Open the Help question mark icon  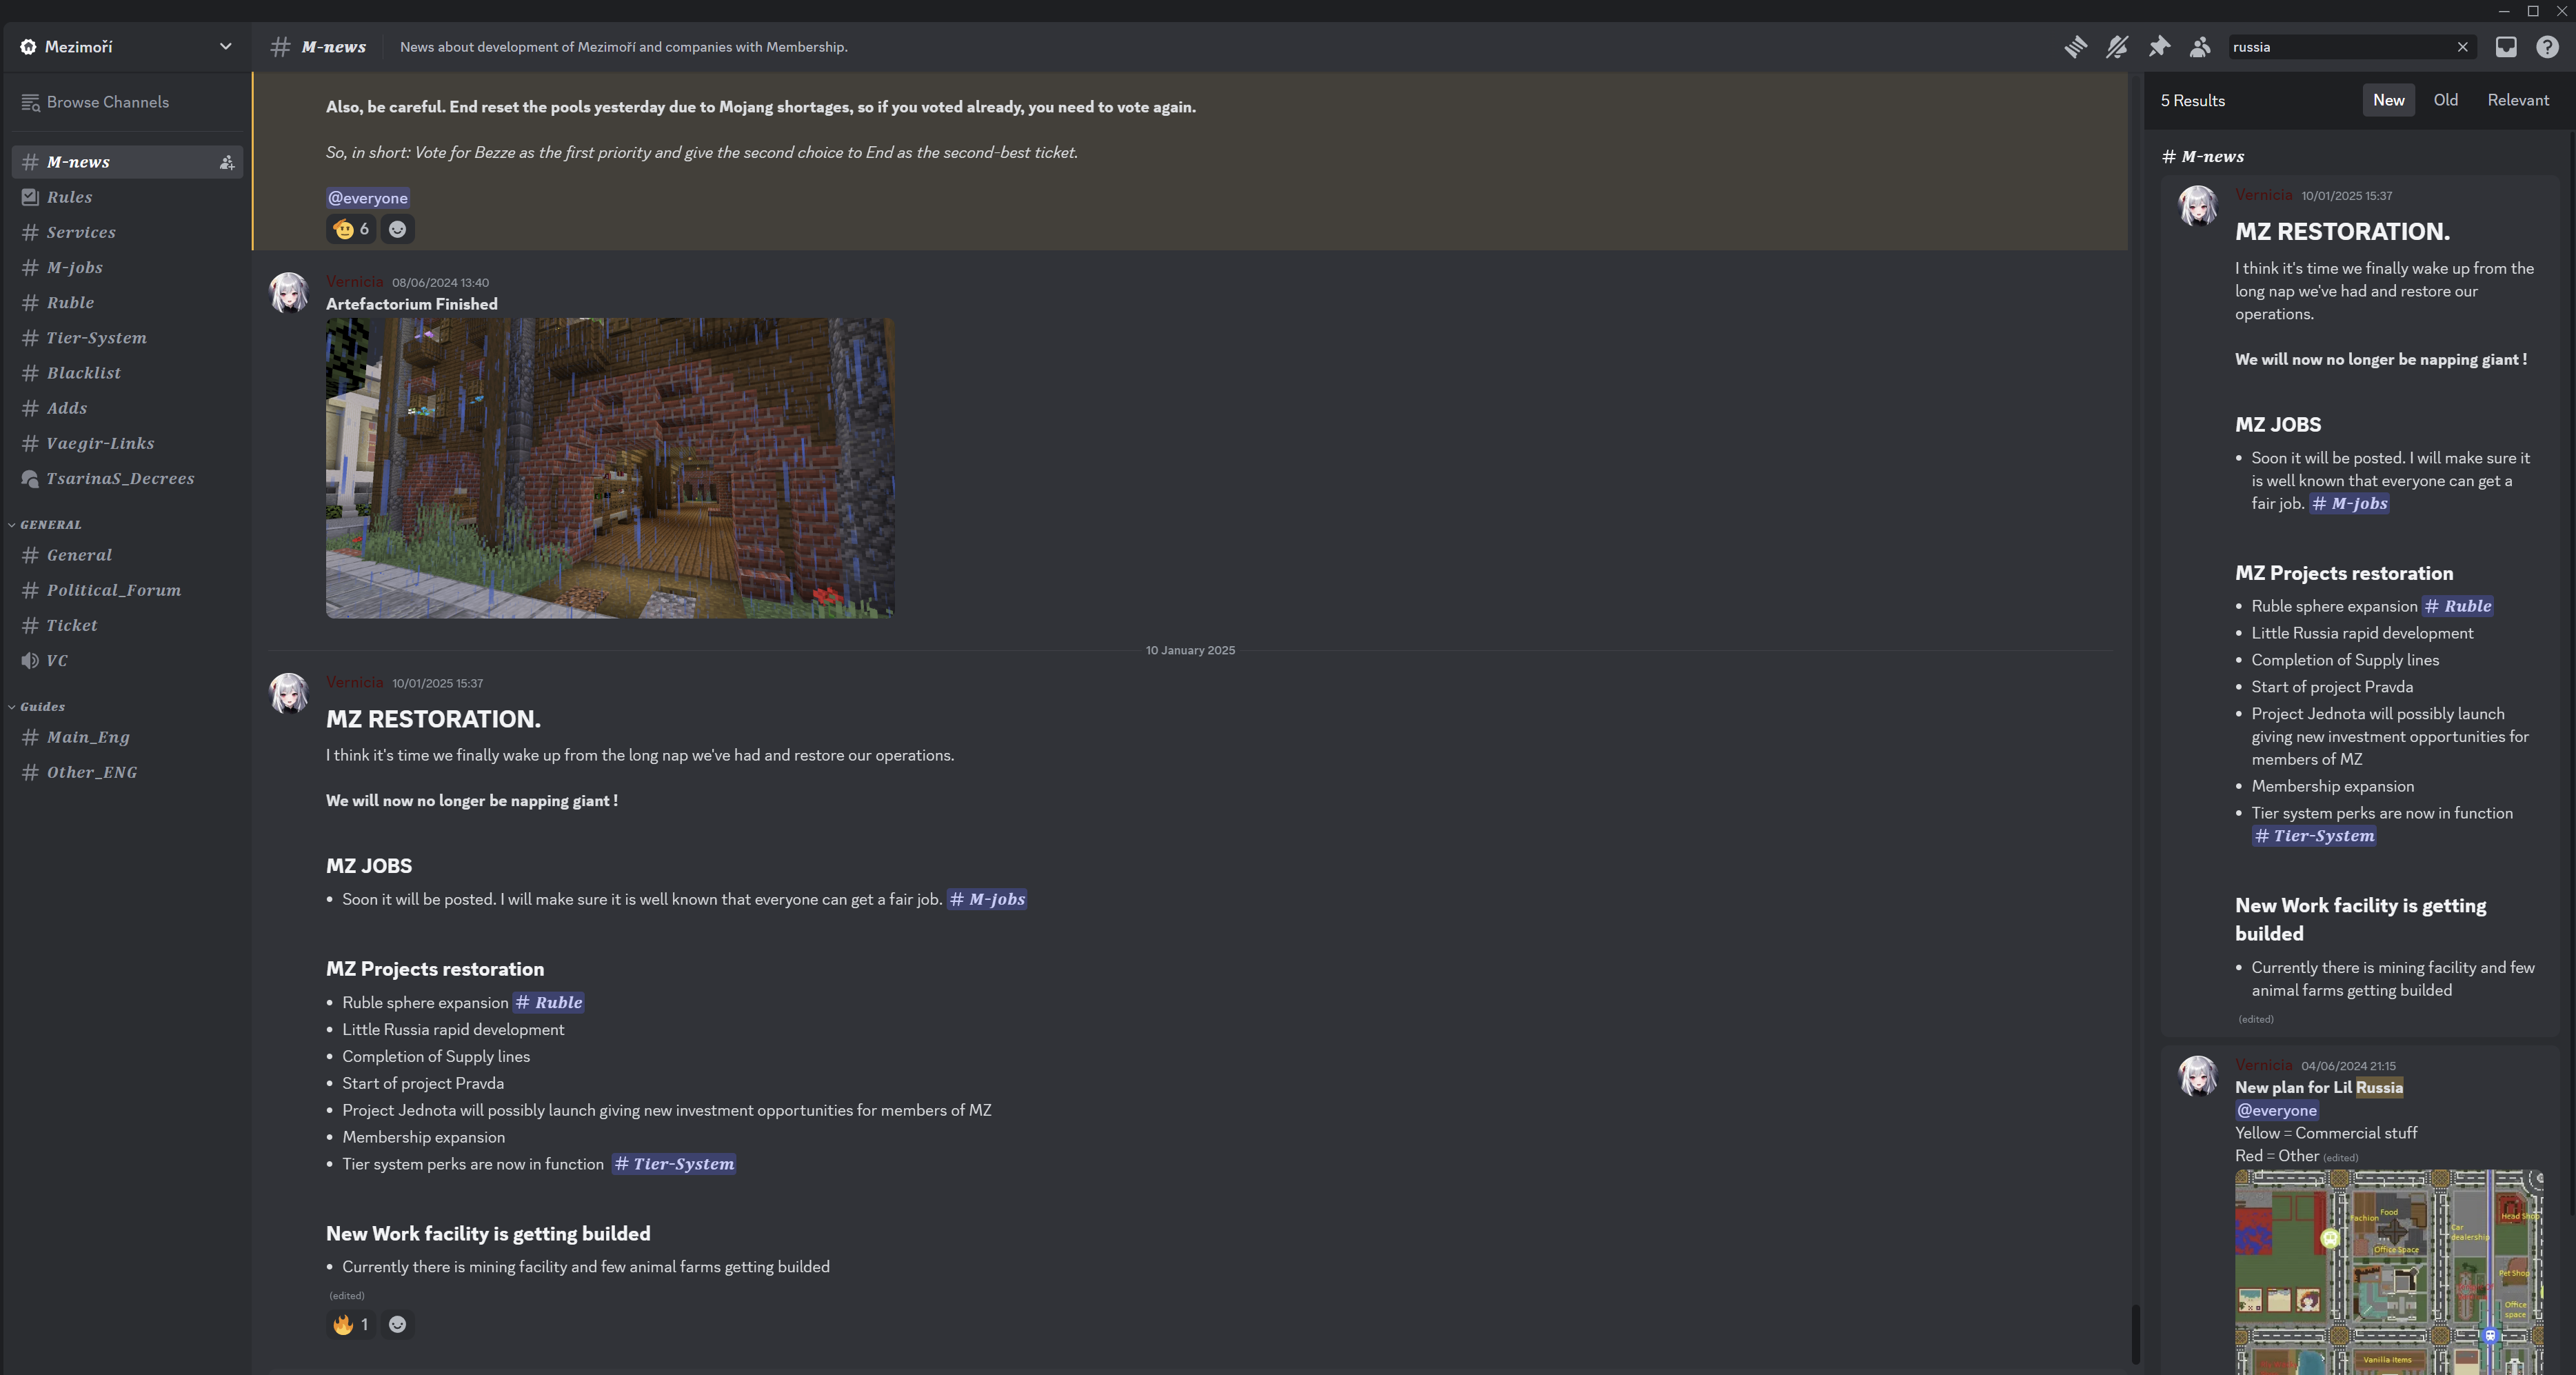tap(2547, 47)
